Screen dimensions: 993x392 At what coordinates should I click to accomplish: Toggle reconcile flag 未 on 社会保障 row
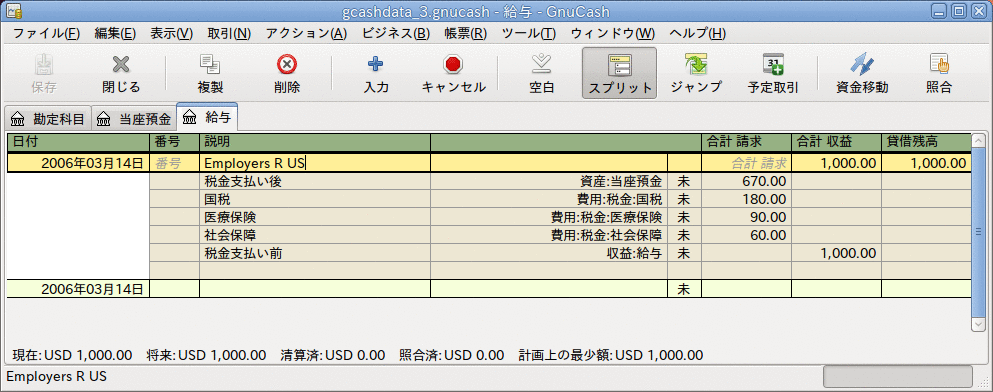pos(684,235)
